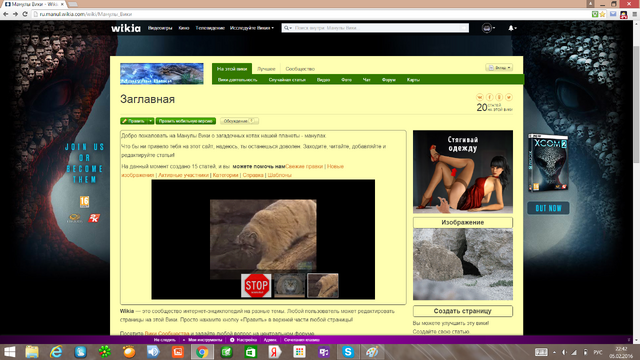Select the Лучшее tab
Screen dimensions: 640x360
click(x=266, y=69)
